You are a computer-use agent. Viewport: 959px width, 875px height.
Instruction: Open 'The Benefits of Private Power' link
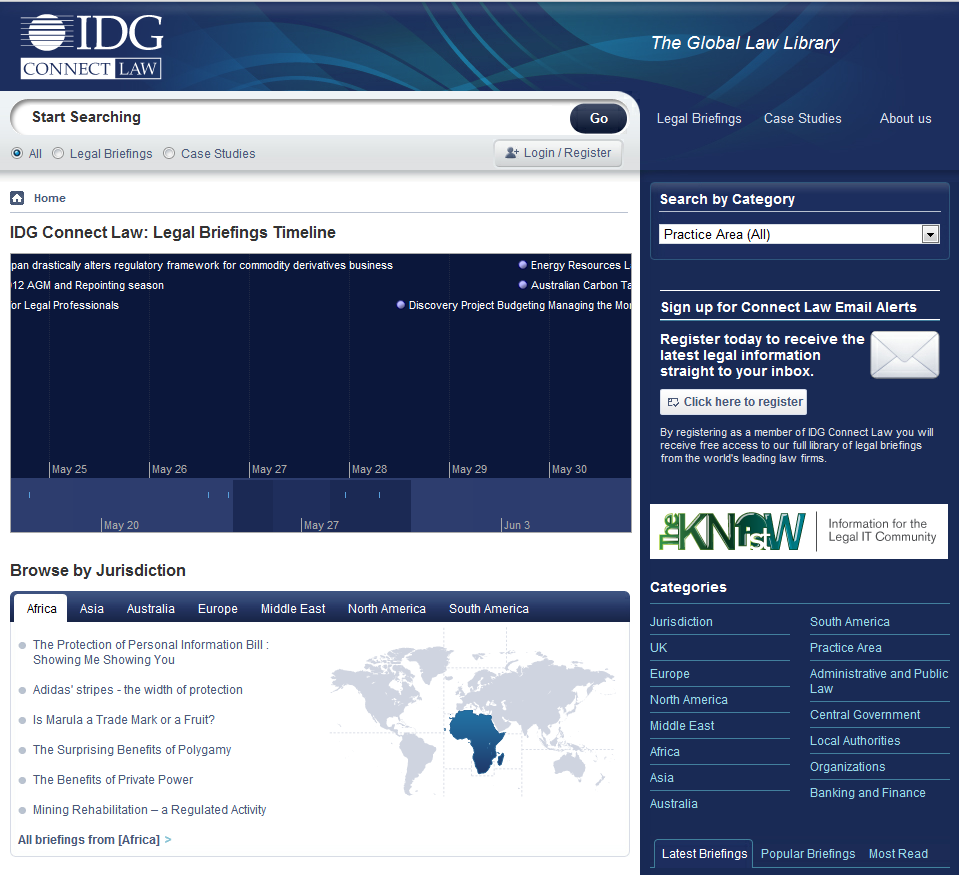[113, 780]
